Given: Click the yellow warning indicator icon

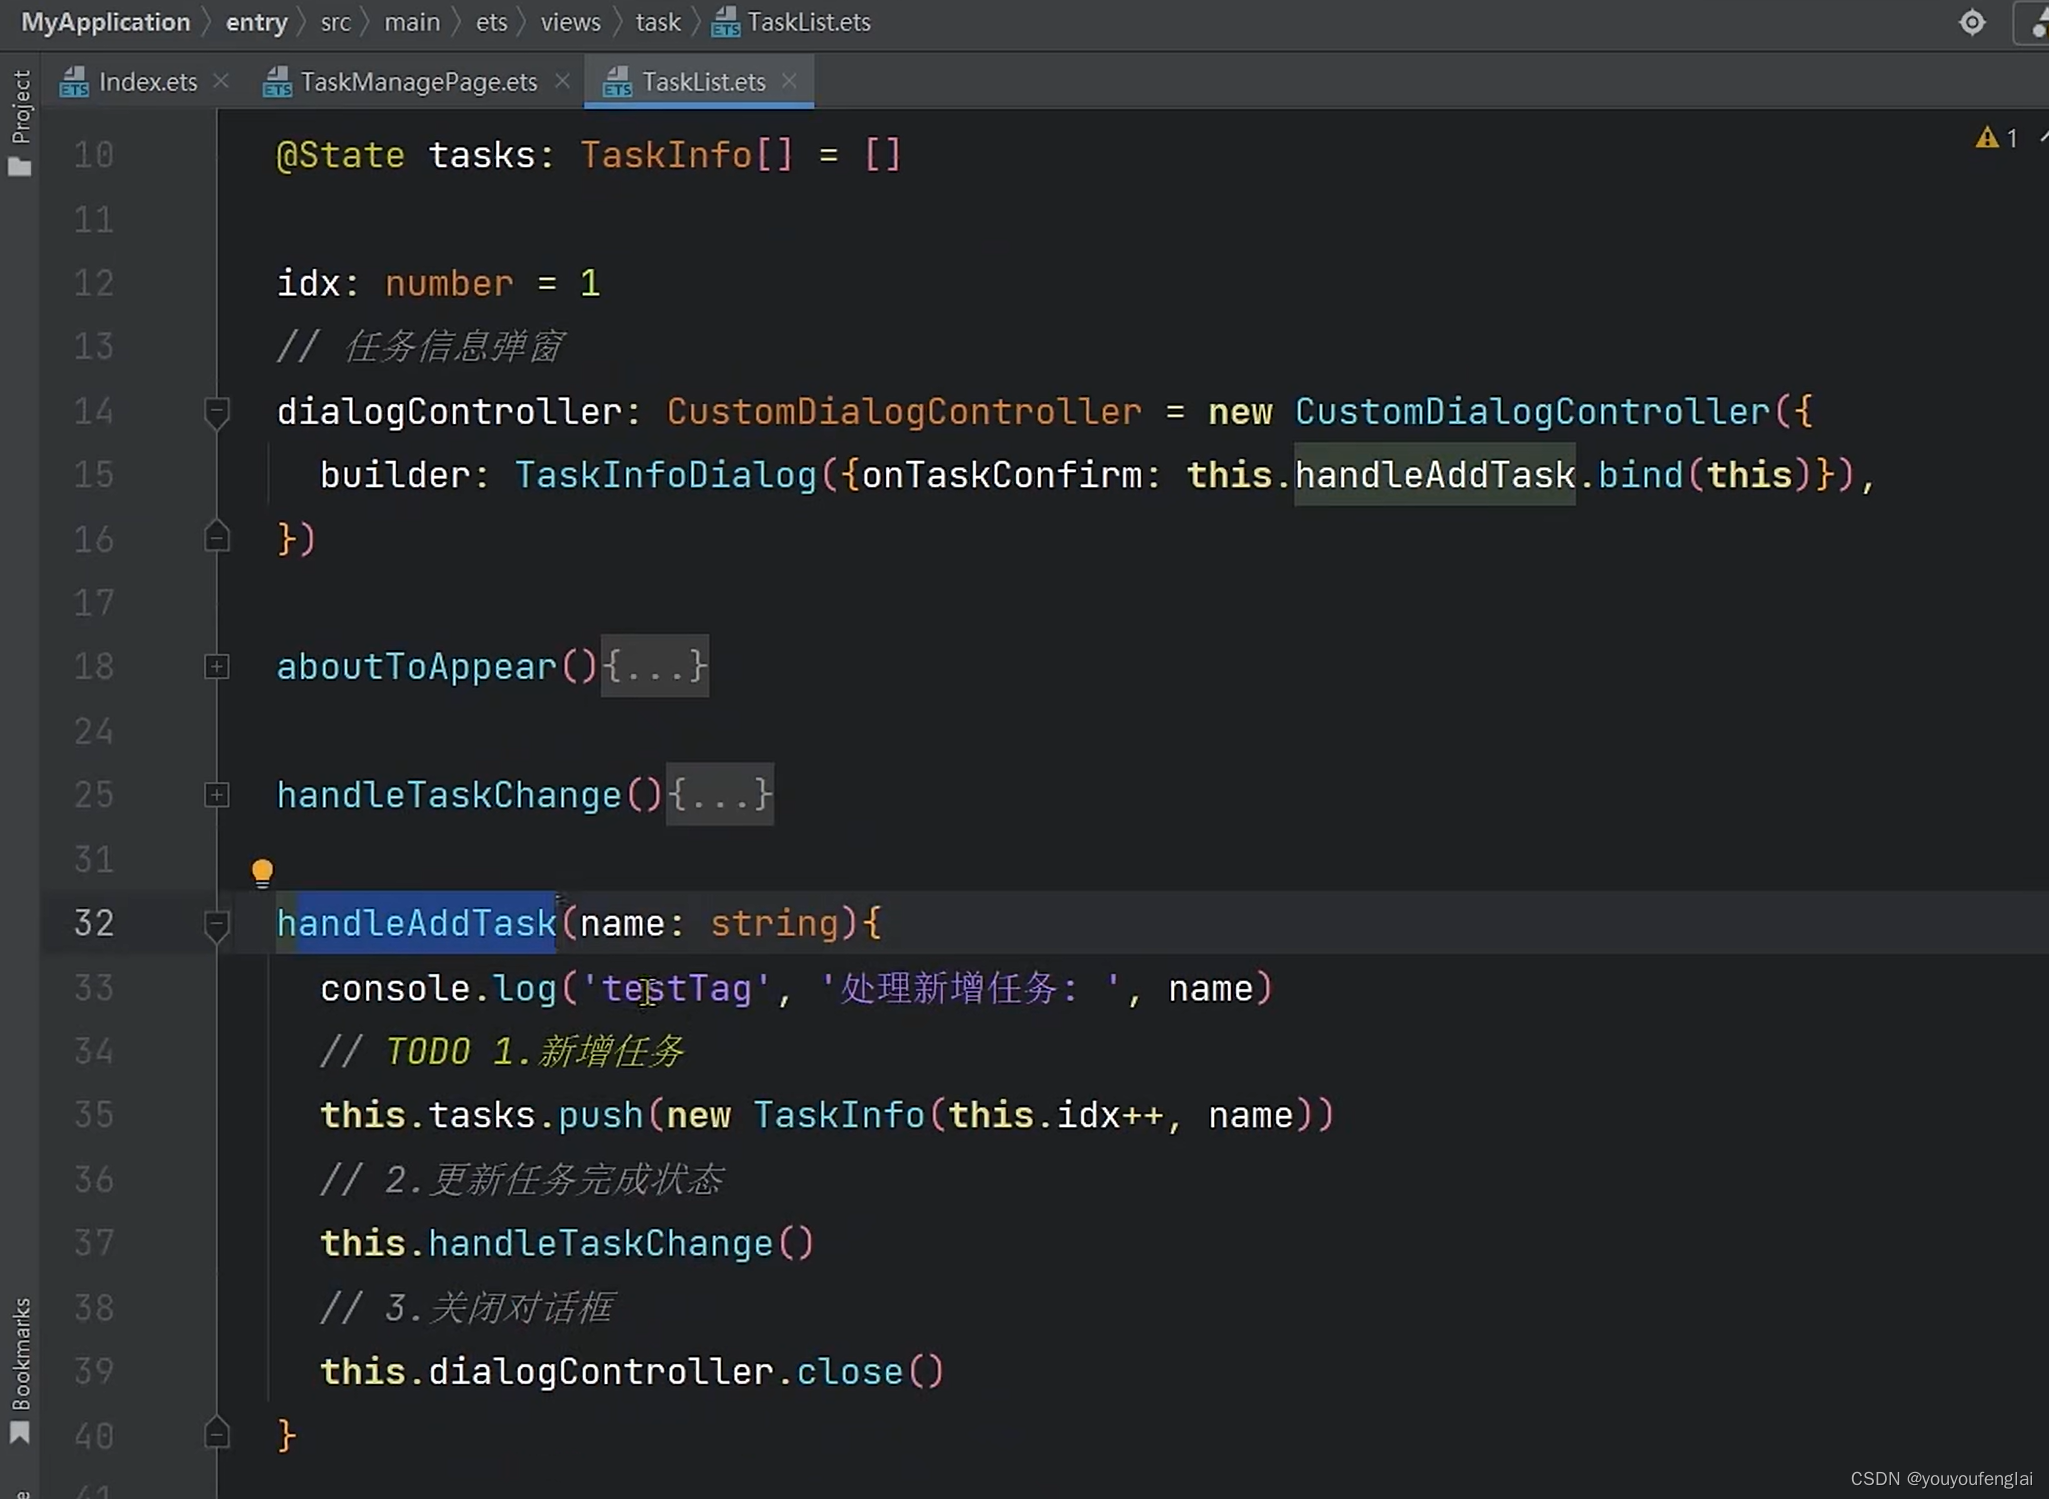Looking at the screenshot, I should 1986,137.
